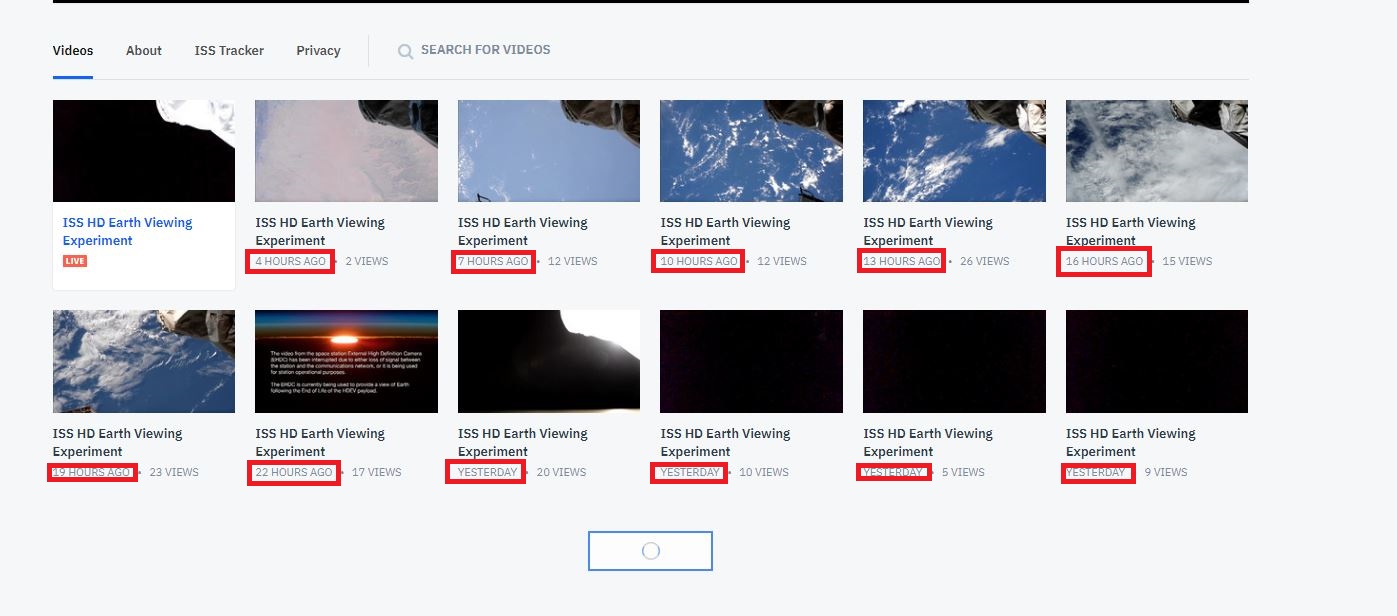
Task: Click the Search for Videos field
Action: [x=485, y=50]
